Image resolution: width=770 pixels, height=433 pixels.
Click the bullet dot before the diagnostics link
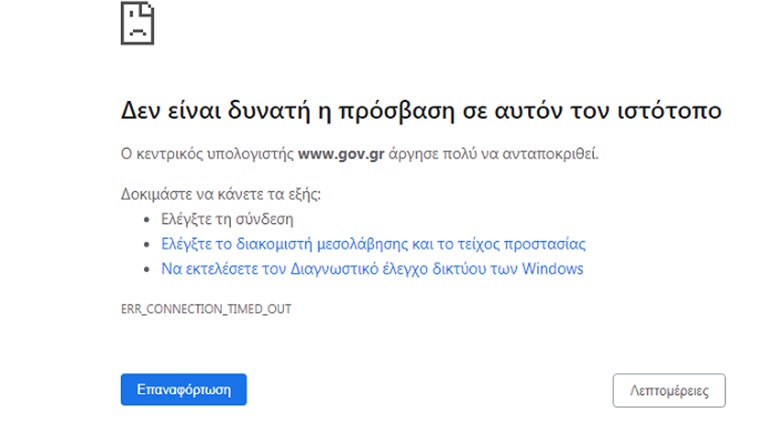150,269
